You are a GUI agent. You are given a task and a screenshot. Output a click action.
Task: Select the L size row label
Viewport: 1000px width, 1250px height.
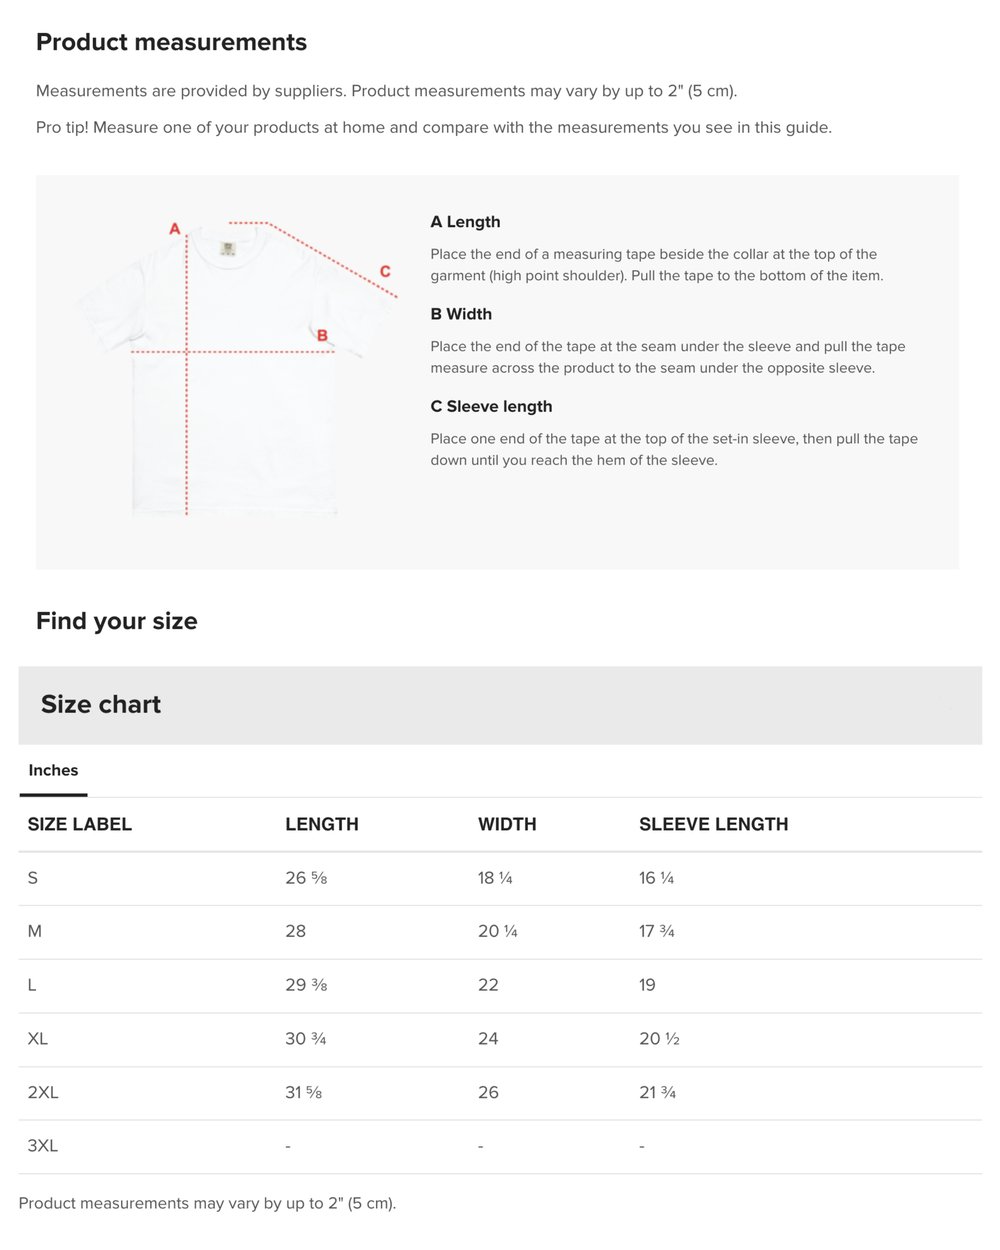(32, 985)
